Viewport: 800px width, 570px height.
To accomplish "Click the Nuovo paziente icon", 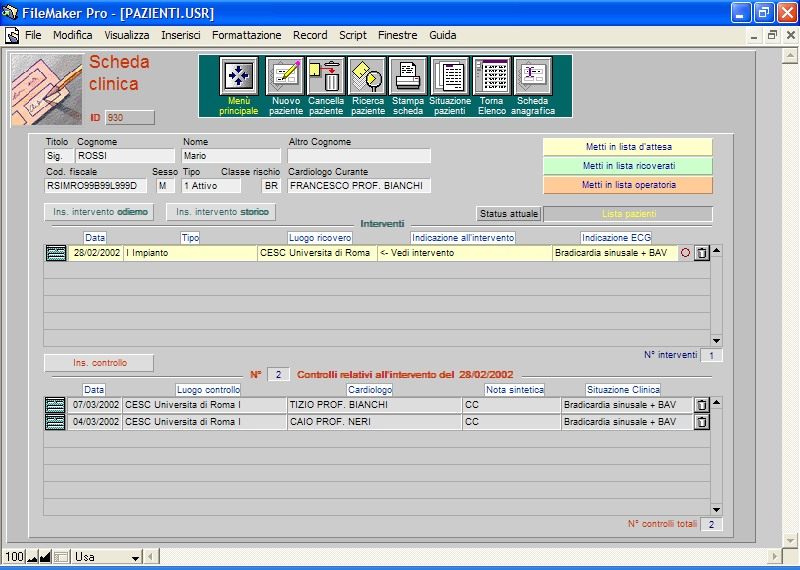I will pos(286,76).
